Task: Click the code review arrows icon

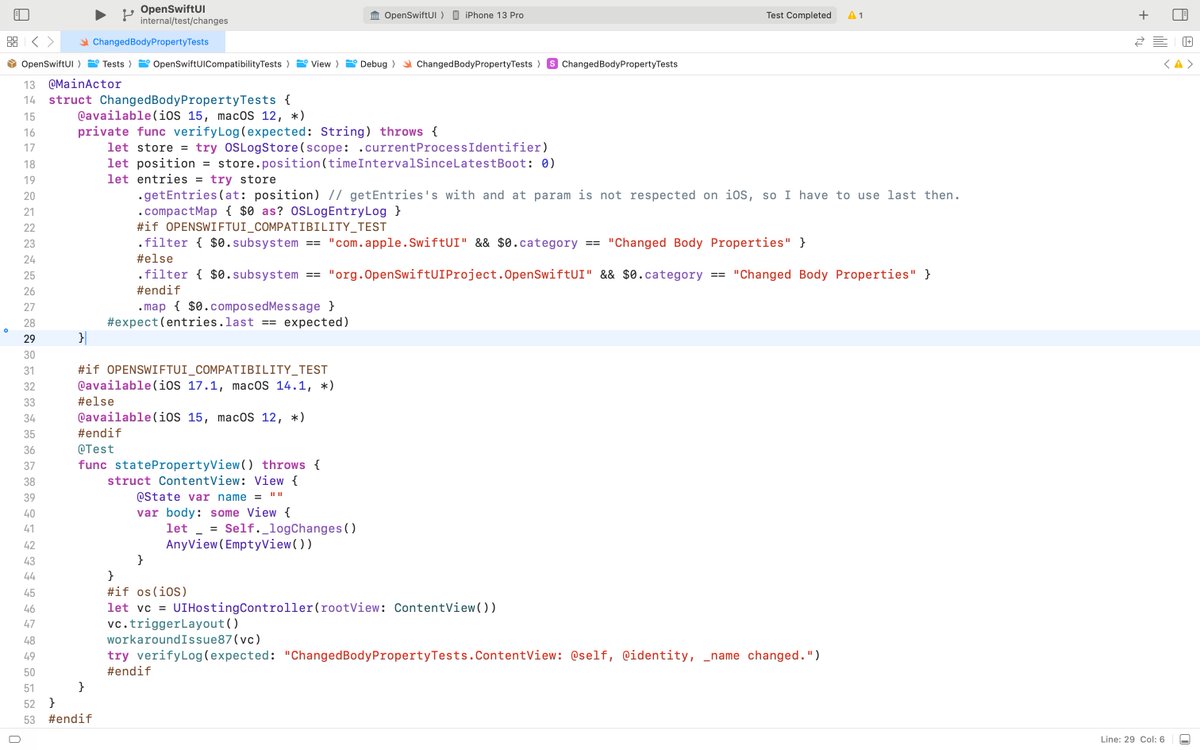Action: coord(1139,42)
